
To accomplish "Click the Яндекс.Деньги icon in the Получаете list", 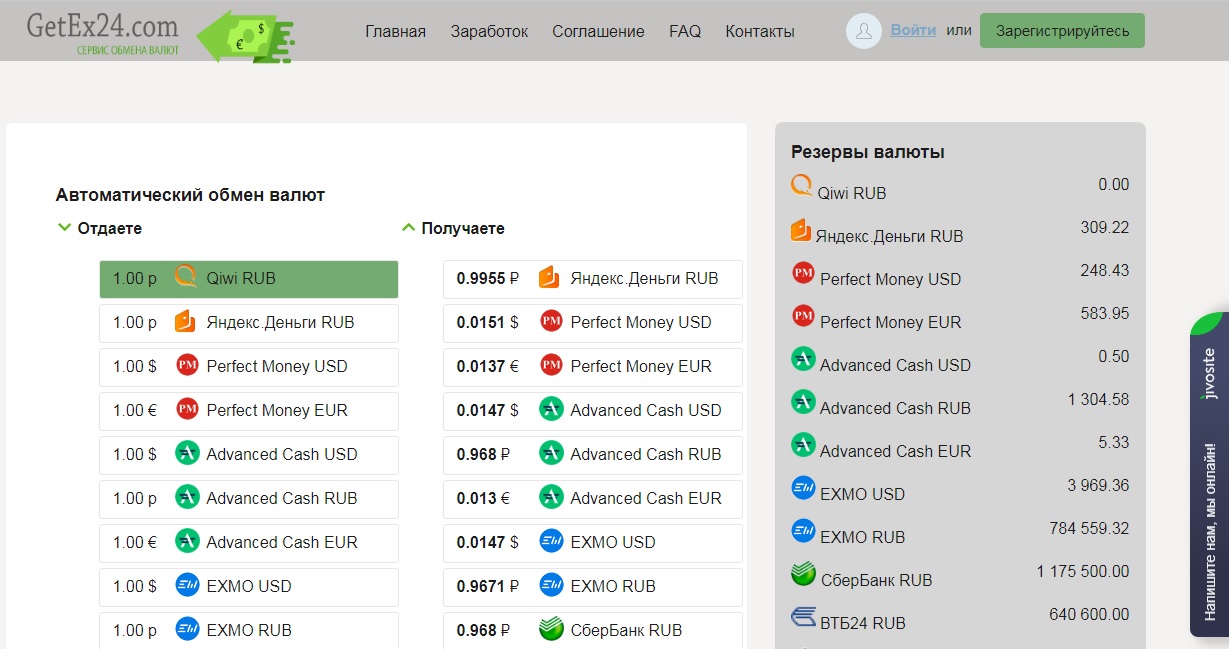I will (x=548, y=278).
